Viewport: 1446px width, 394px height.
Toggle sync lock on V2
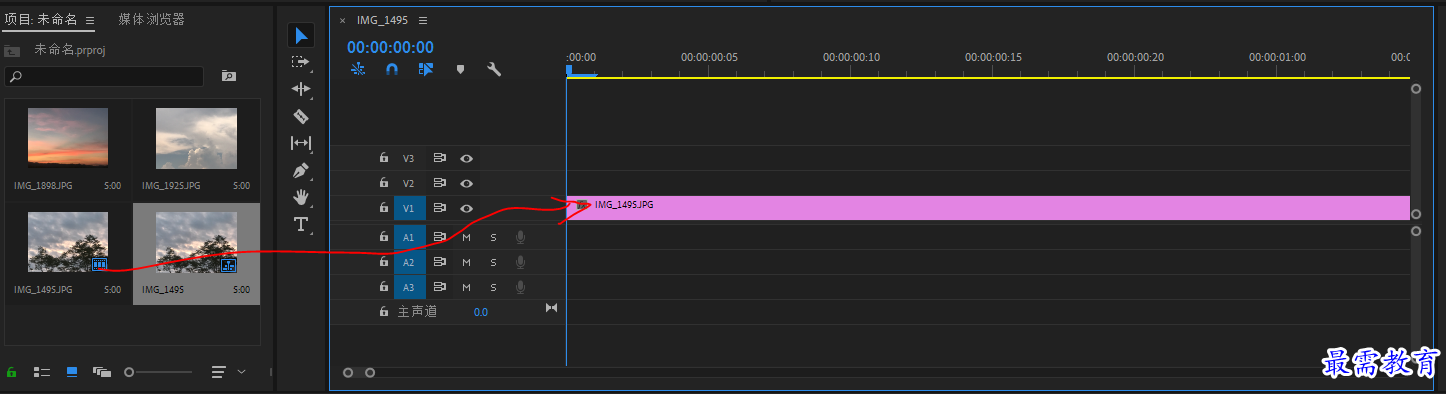[x=439, y=183]
